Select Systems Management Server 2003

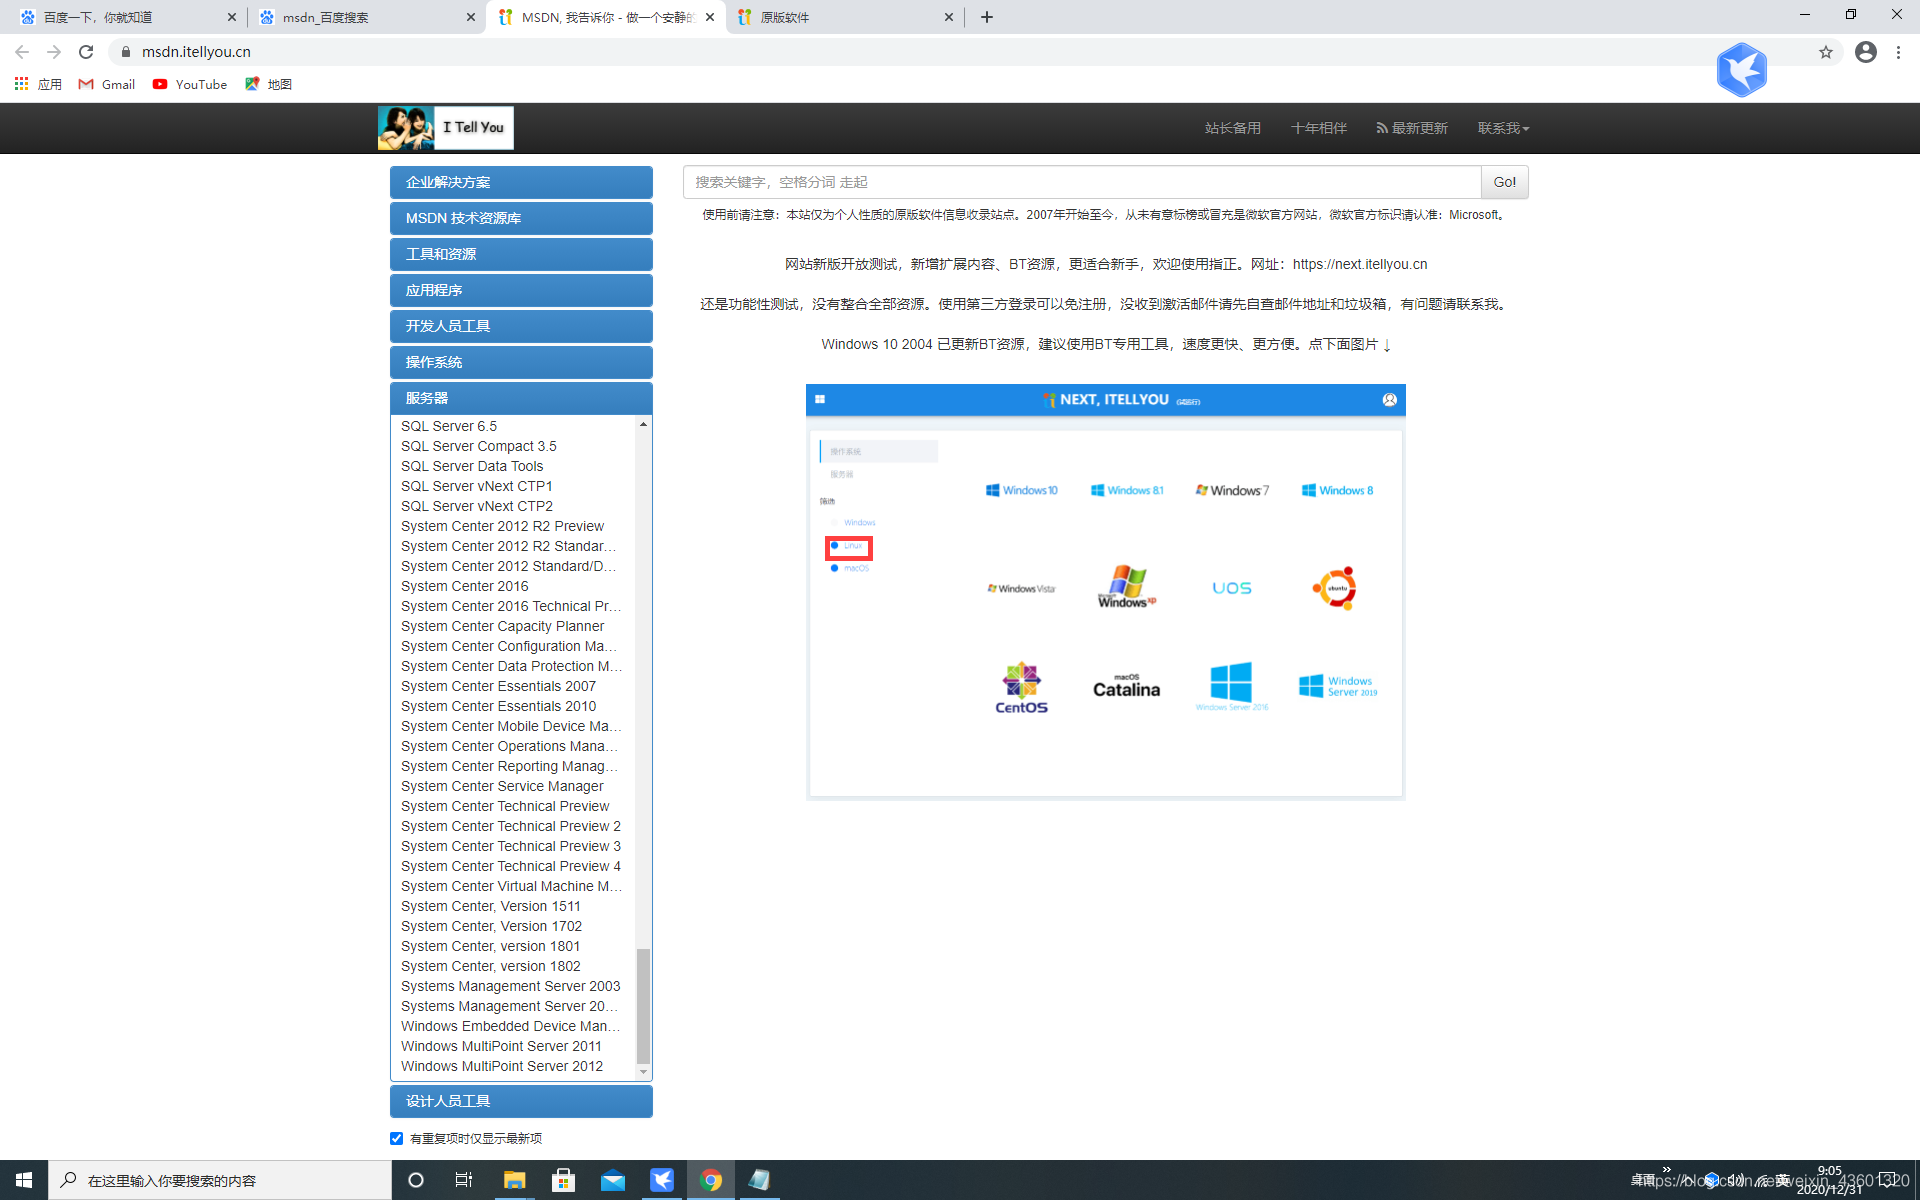(x=510, y=986)
